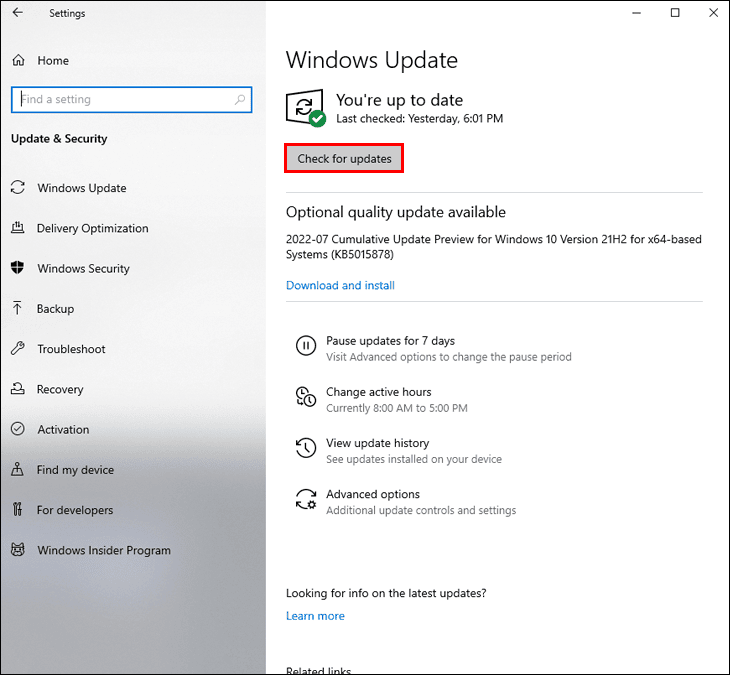Image resolution: width=730 pixels, height=675 pixels.
Task: Select the Backup arrow icon in sidebar
Action: pos(18,309)
